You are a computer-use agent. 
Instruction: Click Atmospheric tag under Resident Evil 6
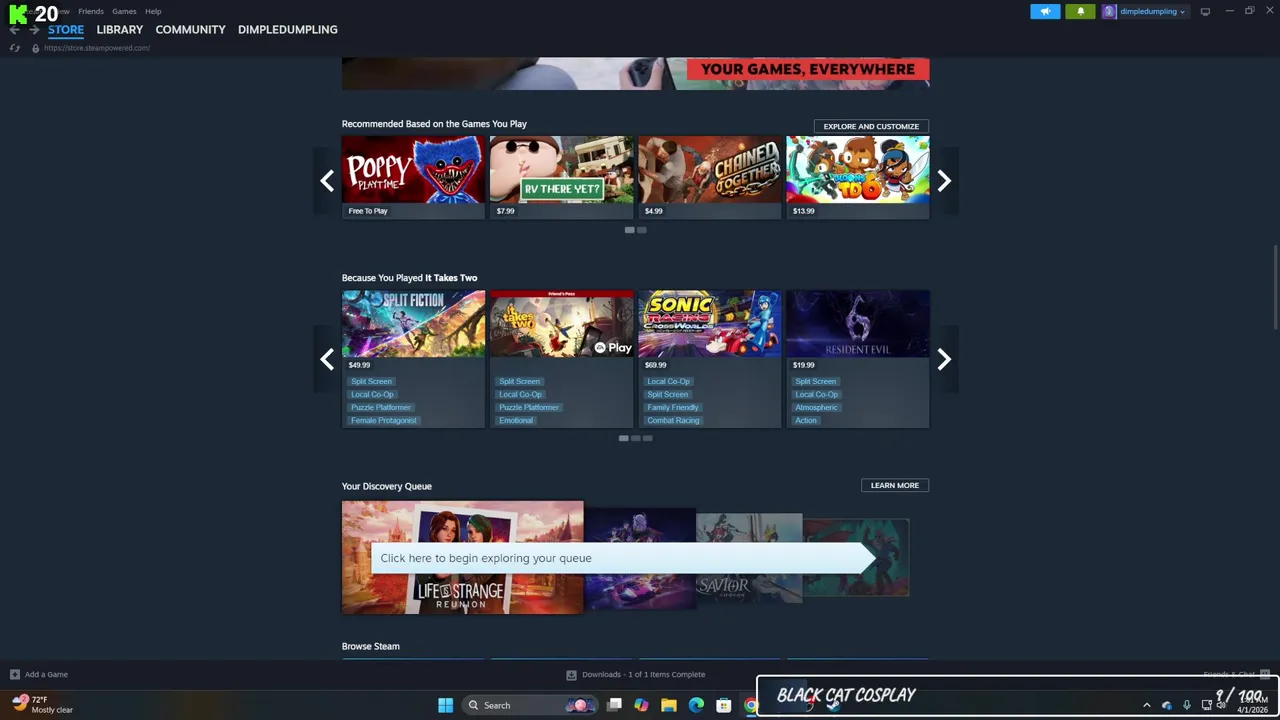click(x=816, y=408)
